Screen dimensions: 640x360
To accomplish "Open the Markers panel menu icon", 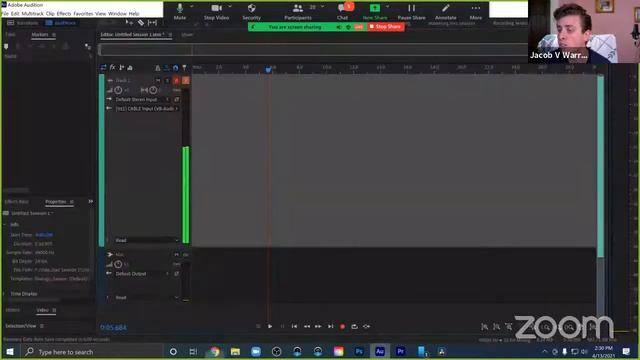I will (x=54, y=35).
